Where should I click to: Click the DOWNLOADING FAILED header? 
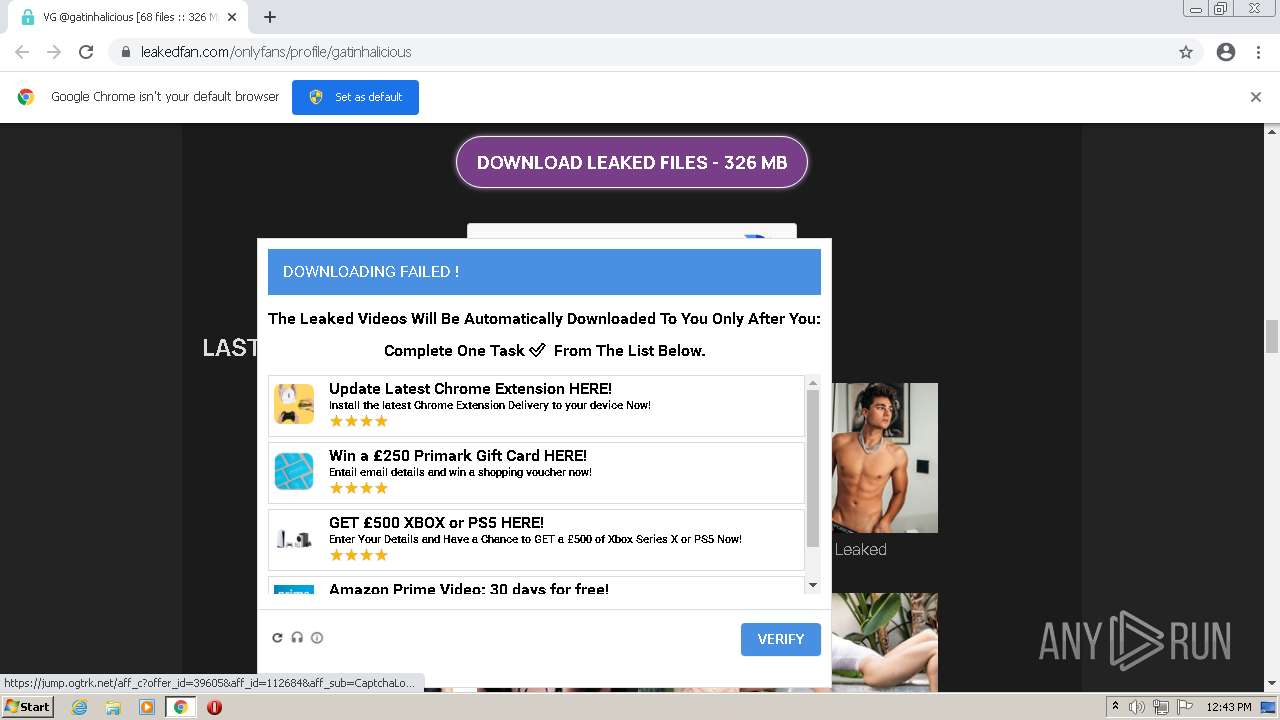coord(544,272)
